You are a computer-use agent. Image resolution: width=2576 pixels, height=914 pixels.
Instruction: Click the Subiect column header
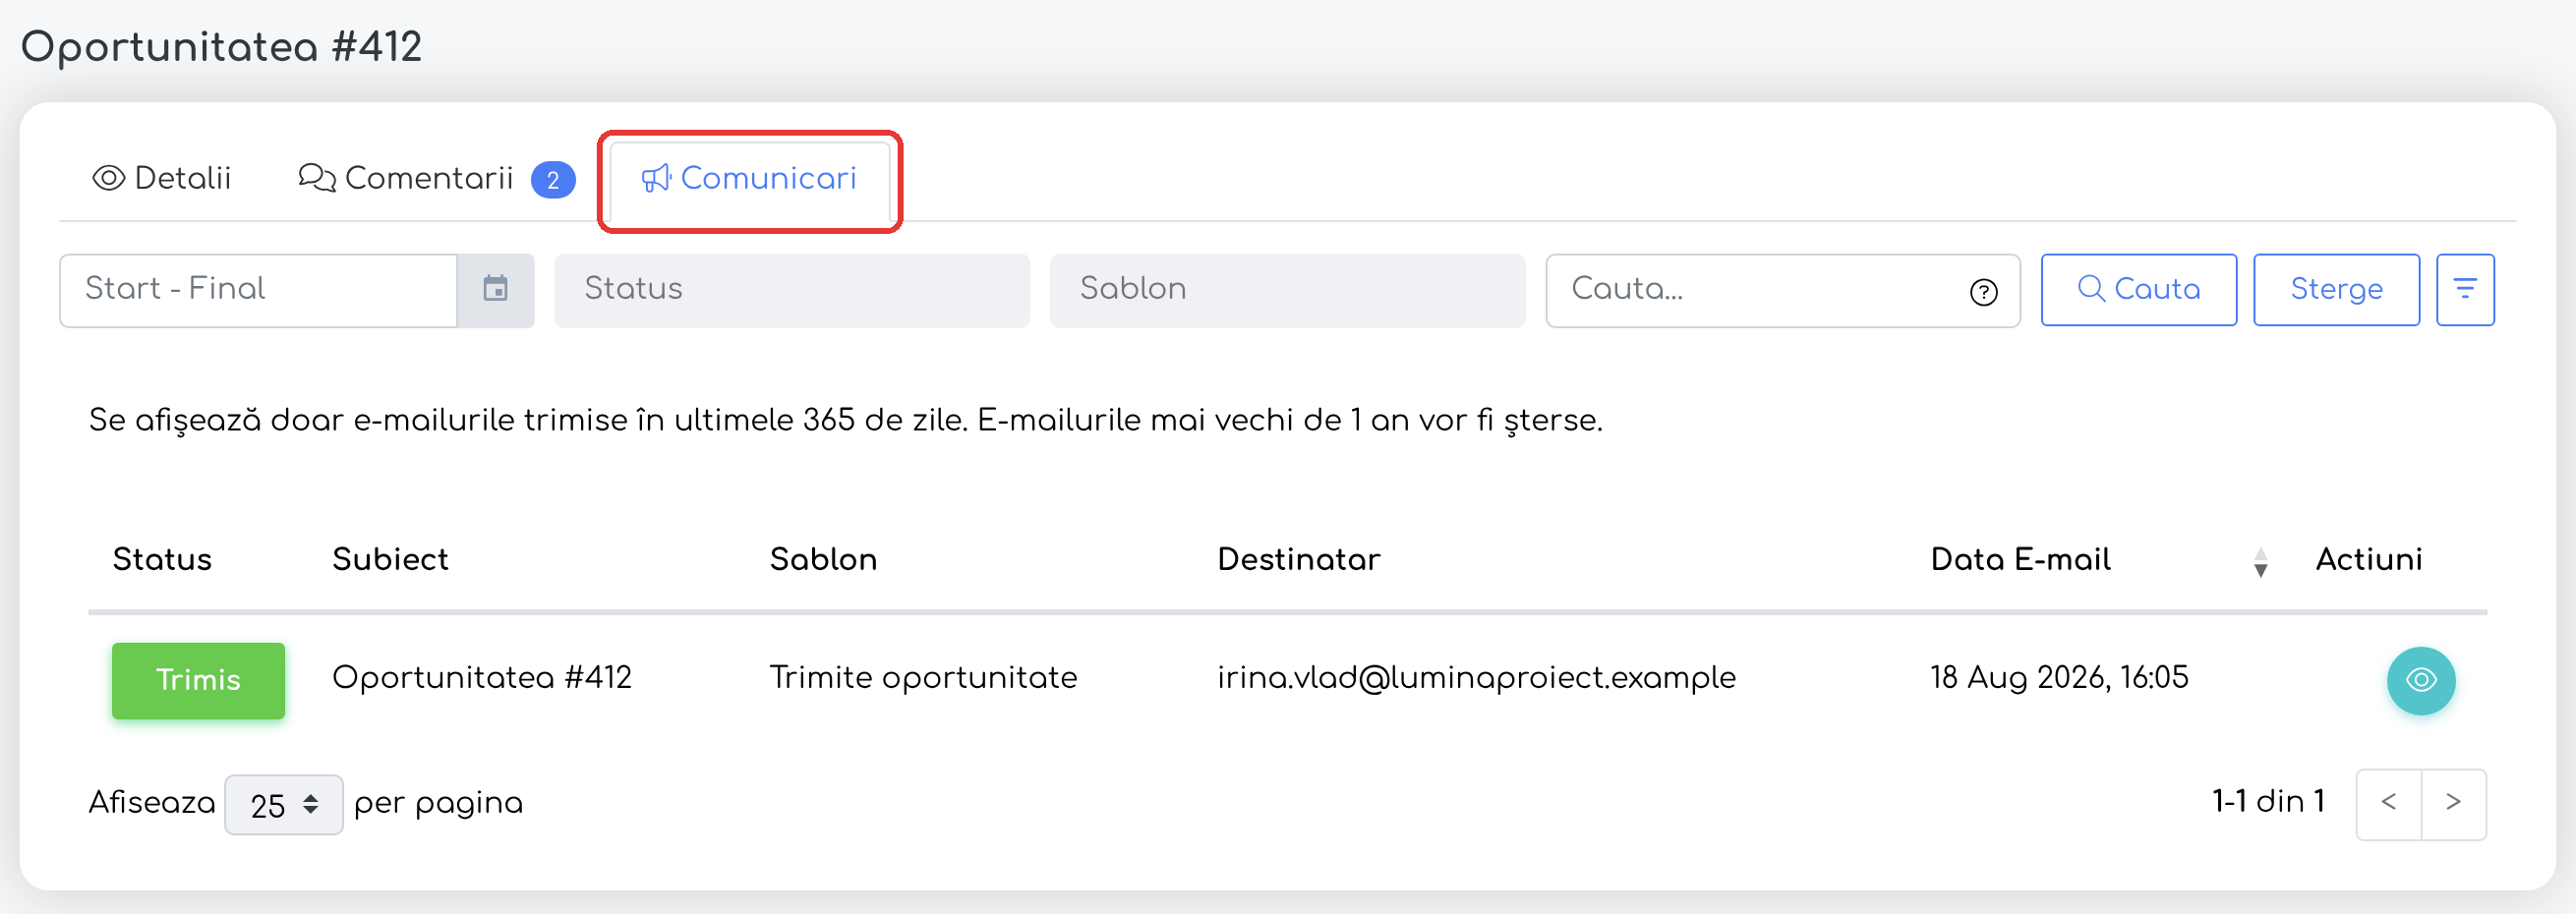390,559
